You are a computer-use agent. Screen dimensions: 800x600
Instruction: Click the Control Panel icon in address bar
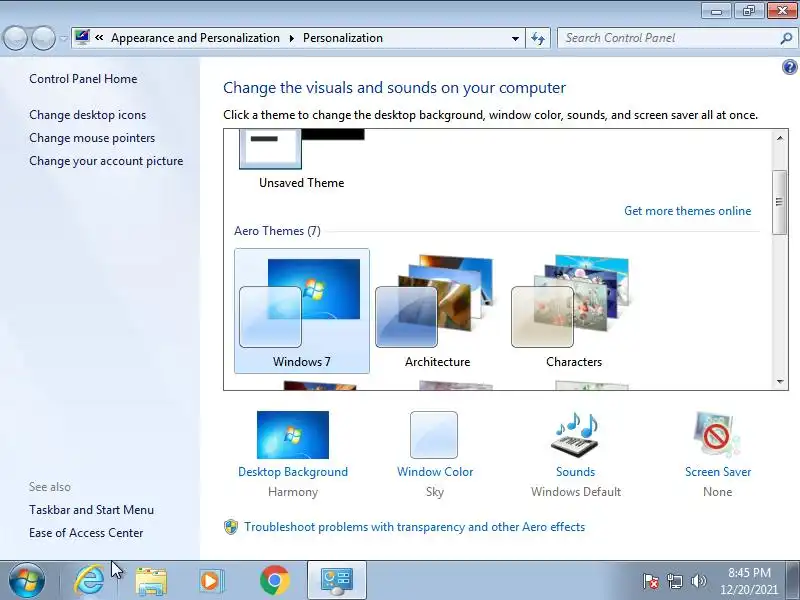[82, 37]
